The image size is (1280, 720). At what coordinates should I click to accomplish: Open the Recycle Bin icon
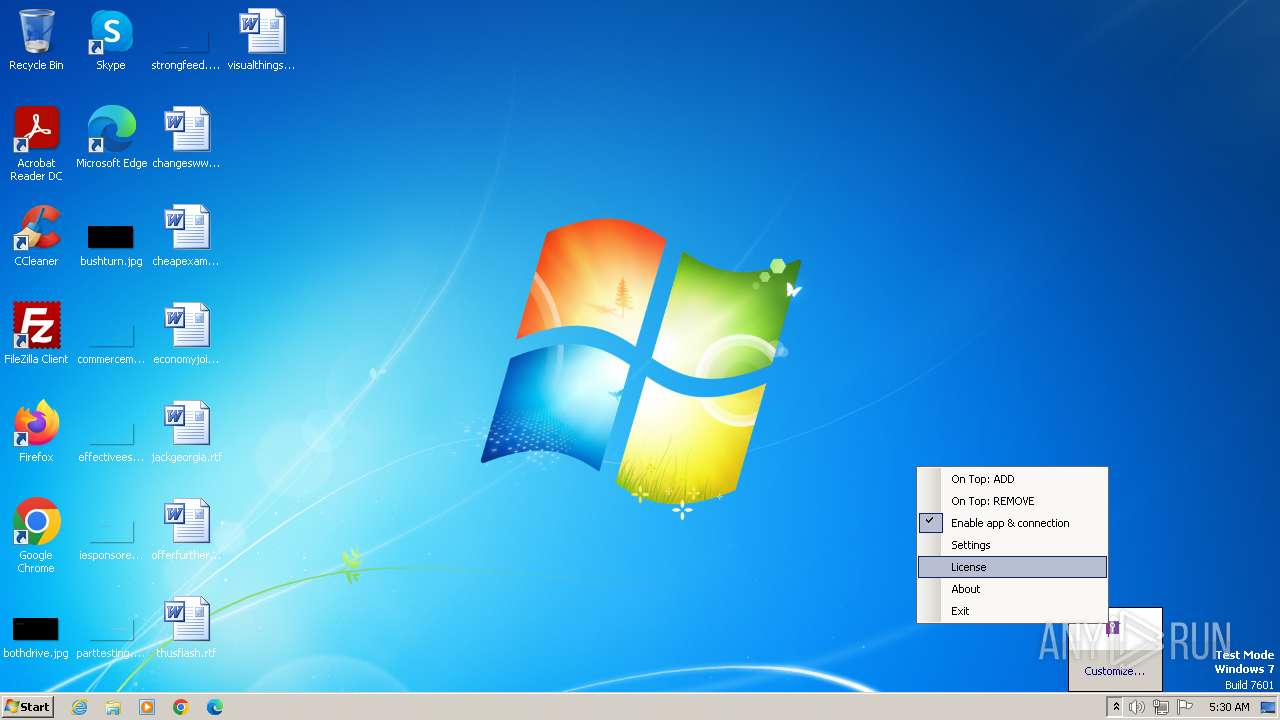[36, 40]
